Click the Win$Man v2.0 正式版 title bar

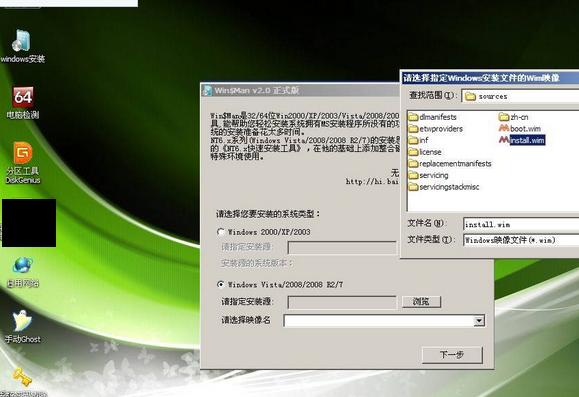click(300, 90)
